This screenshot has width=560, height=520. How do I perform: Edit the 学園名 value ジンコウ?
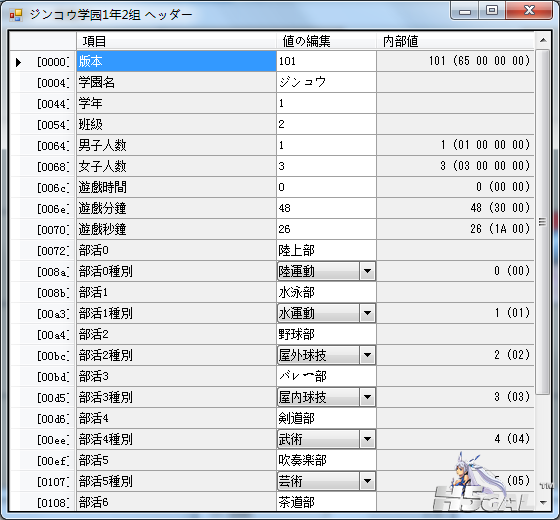pos(326,82)
